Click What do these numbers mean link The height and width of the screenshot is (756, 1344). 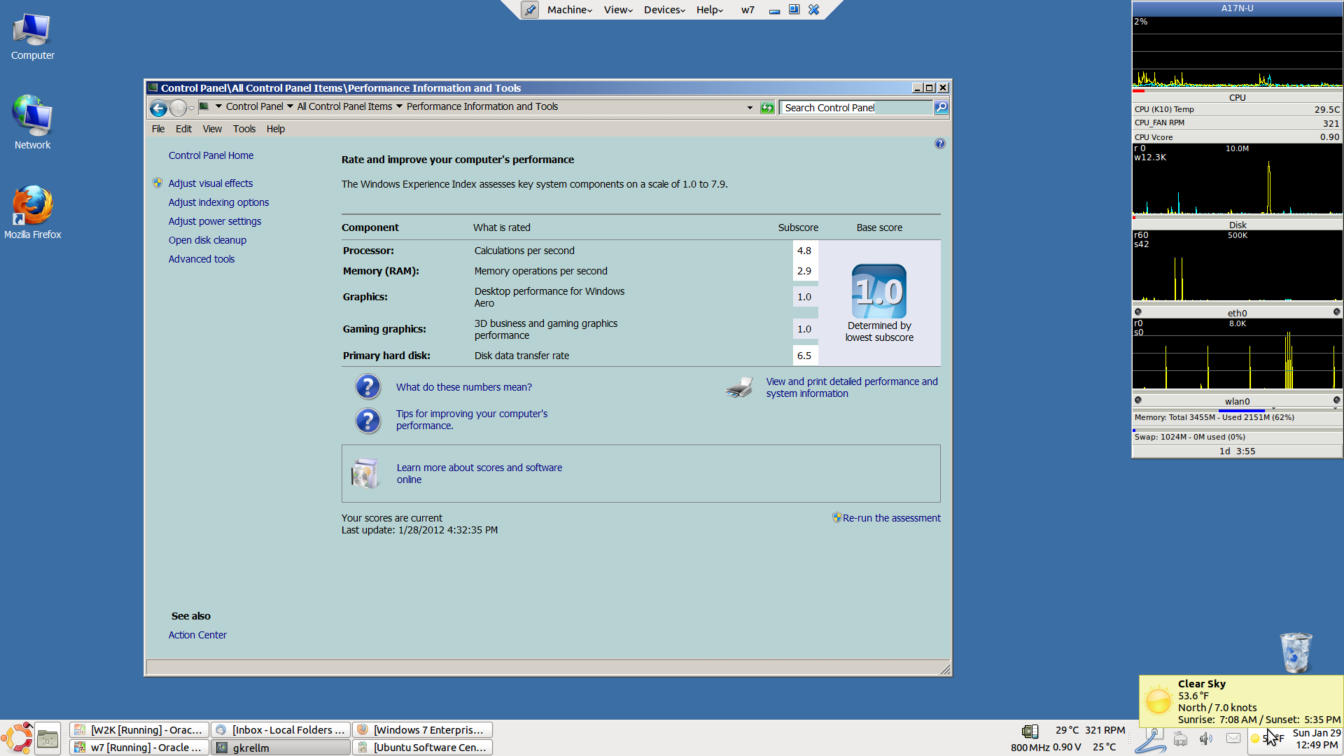pyautogui.click(x=464, y=387)
